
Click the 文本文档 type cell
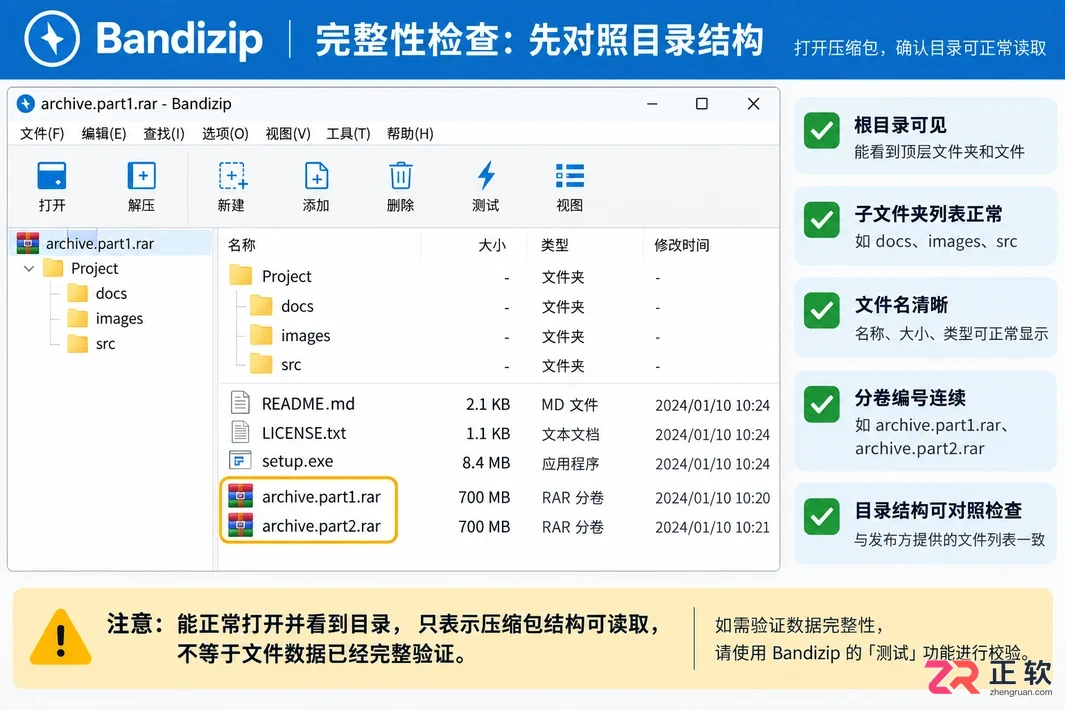pyautogui.click(x=570, y=434)
